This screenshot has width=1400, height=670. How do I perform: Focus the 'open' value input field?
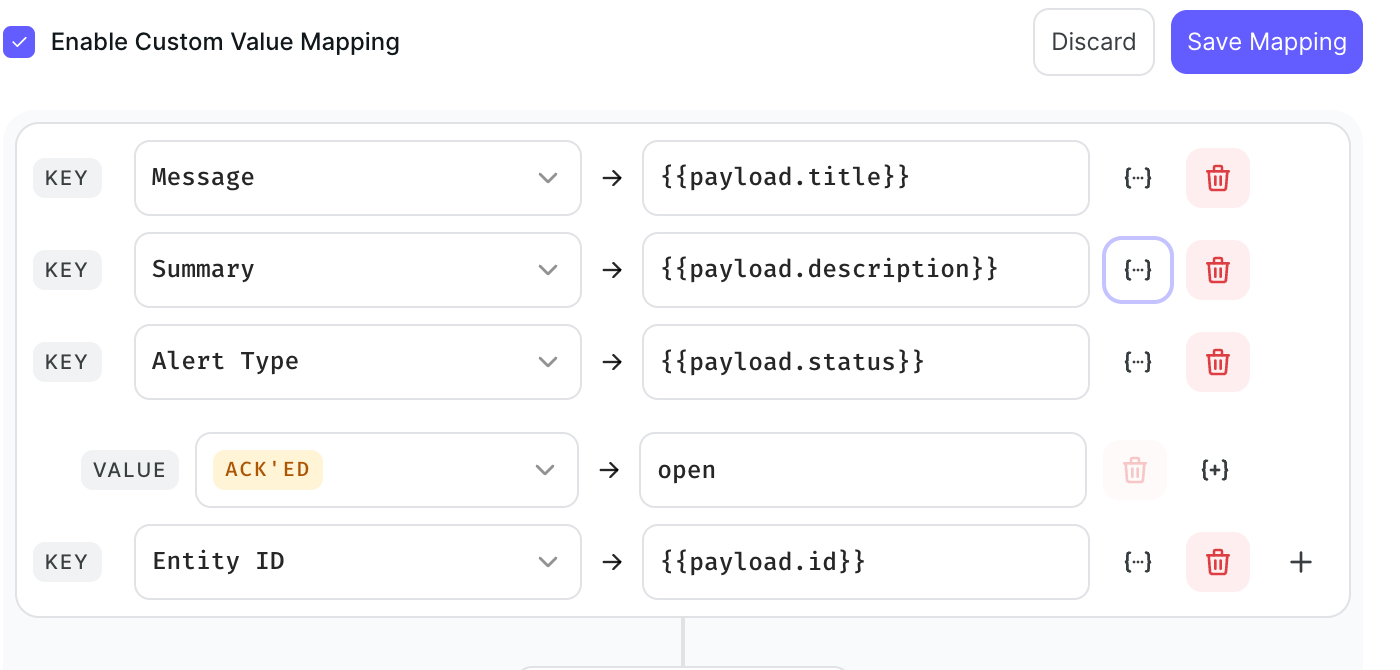click(x=862, y=470)
